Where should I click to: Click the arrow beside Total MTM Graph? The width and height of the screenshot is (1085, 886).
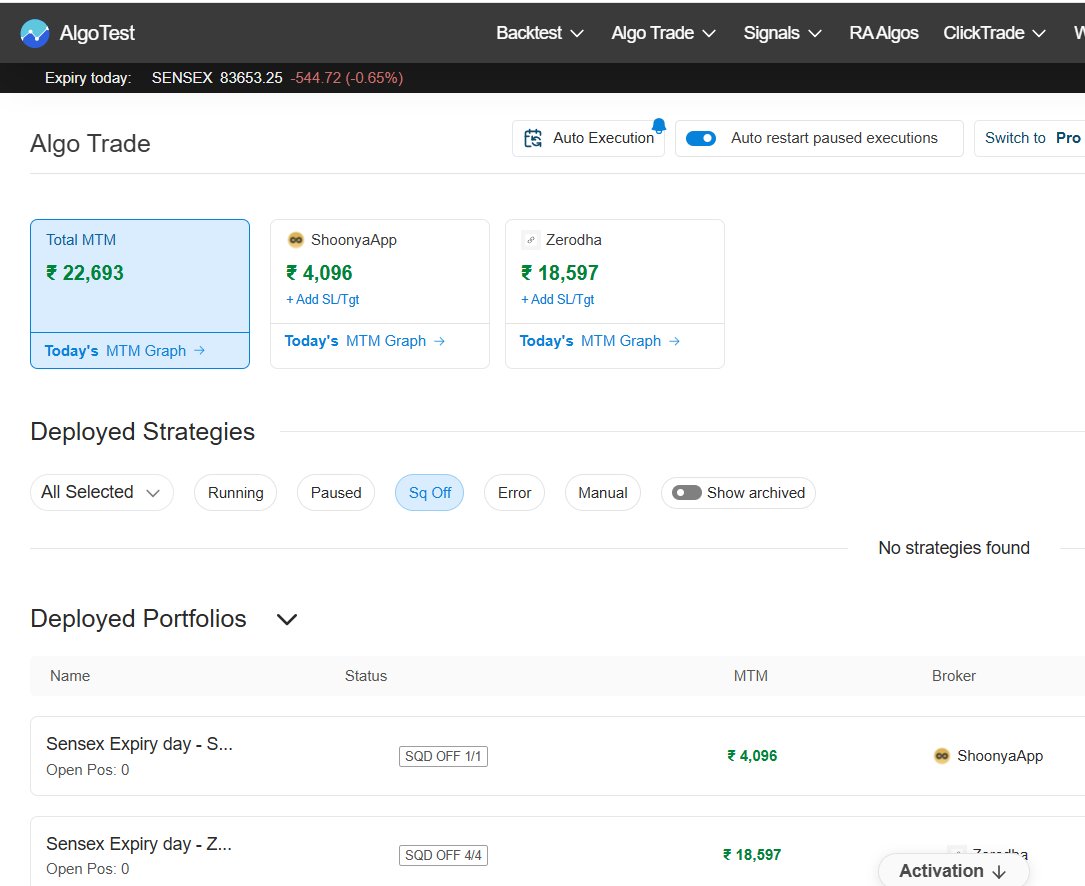(x=199, y=350)
